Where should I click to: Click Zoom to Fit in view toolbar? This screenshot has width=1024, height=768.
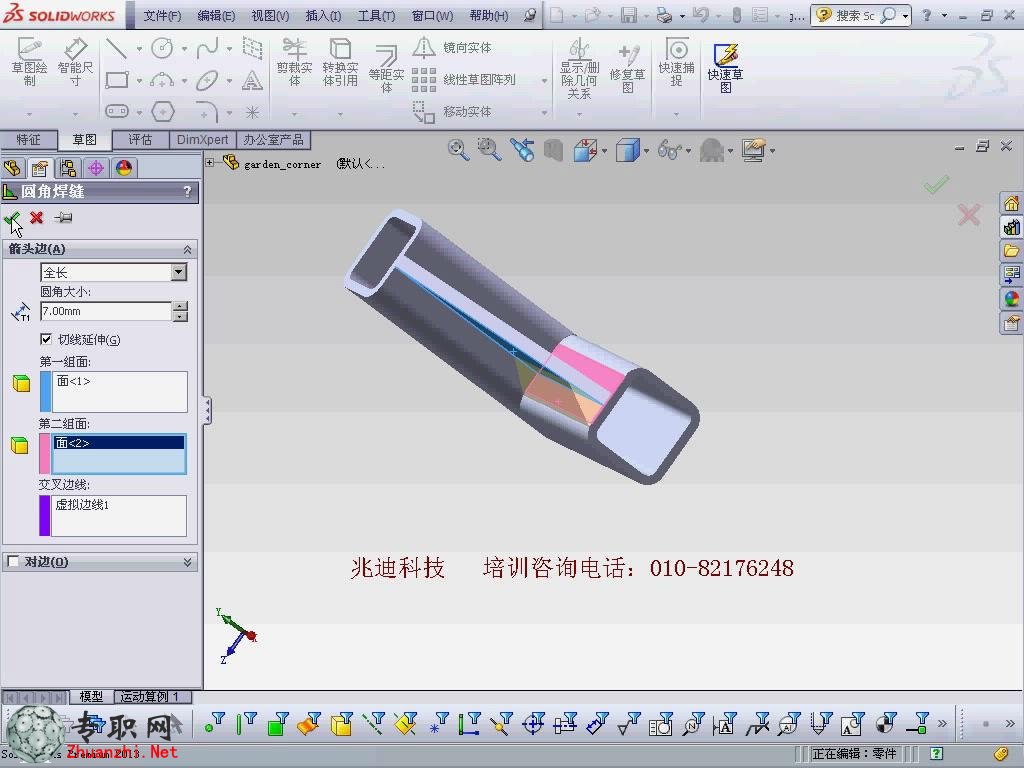pos(458,150)
